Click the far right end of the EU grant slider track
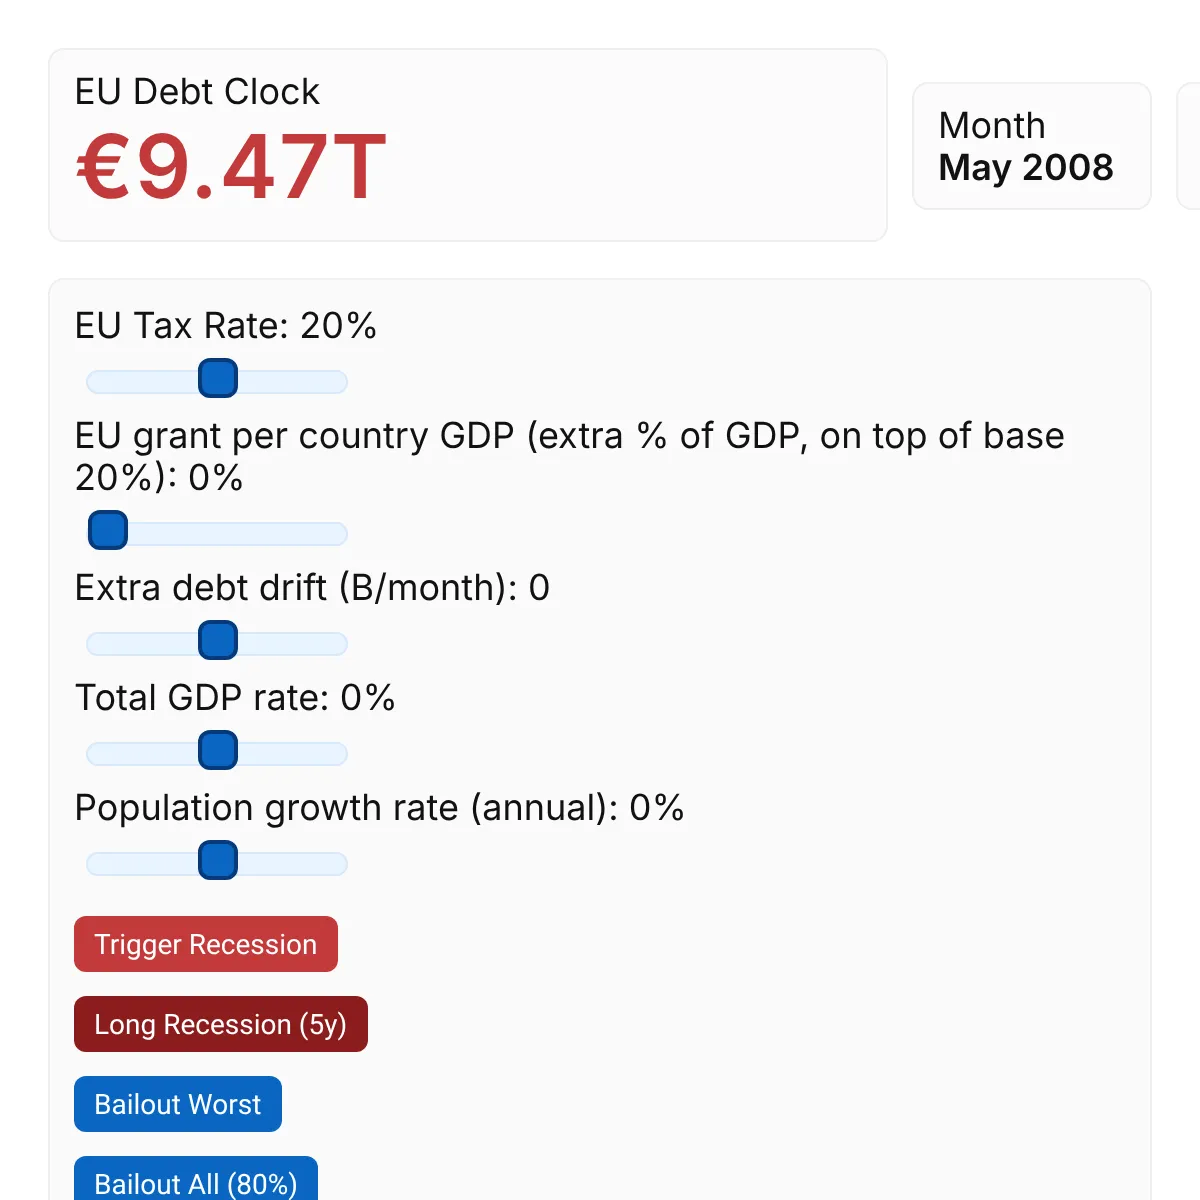The image size is (1200, 1200). 340,534
